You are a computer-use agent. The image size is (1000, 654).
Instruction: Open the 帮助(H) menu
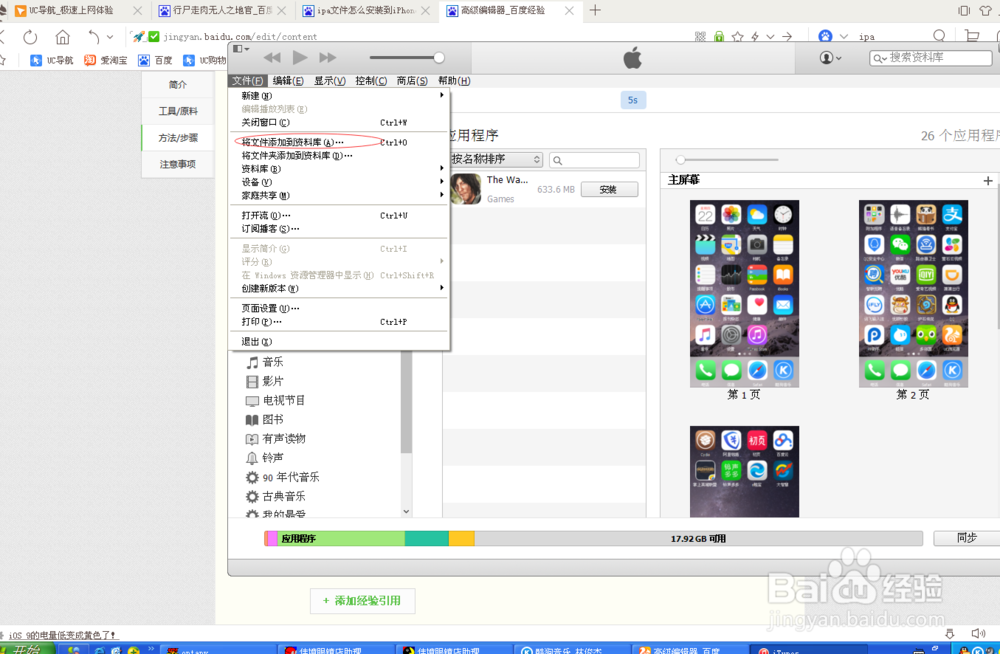tap(454, 81)
